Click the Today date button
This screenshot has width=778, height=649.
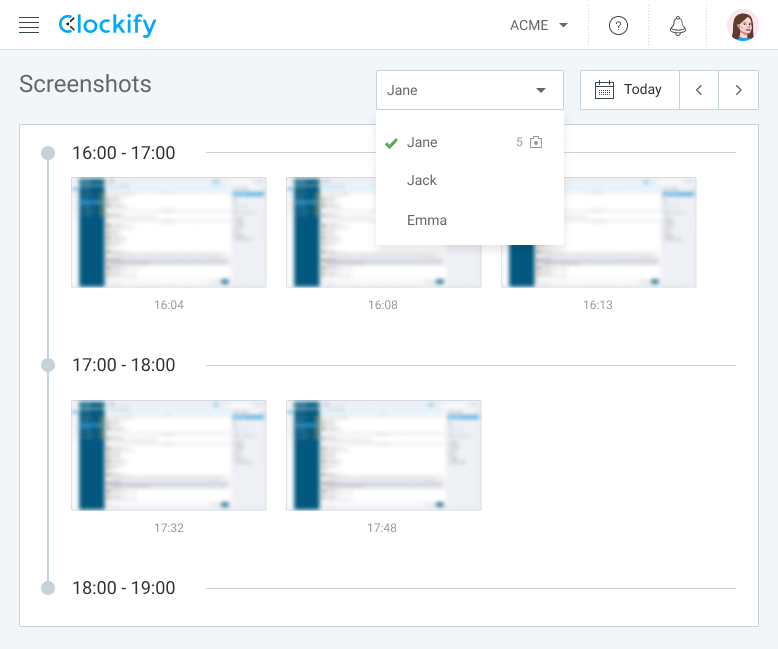[x=642, y=90]
